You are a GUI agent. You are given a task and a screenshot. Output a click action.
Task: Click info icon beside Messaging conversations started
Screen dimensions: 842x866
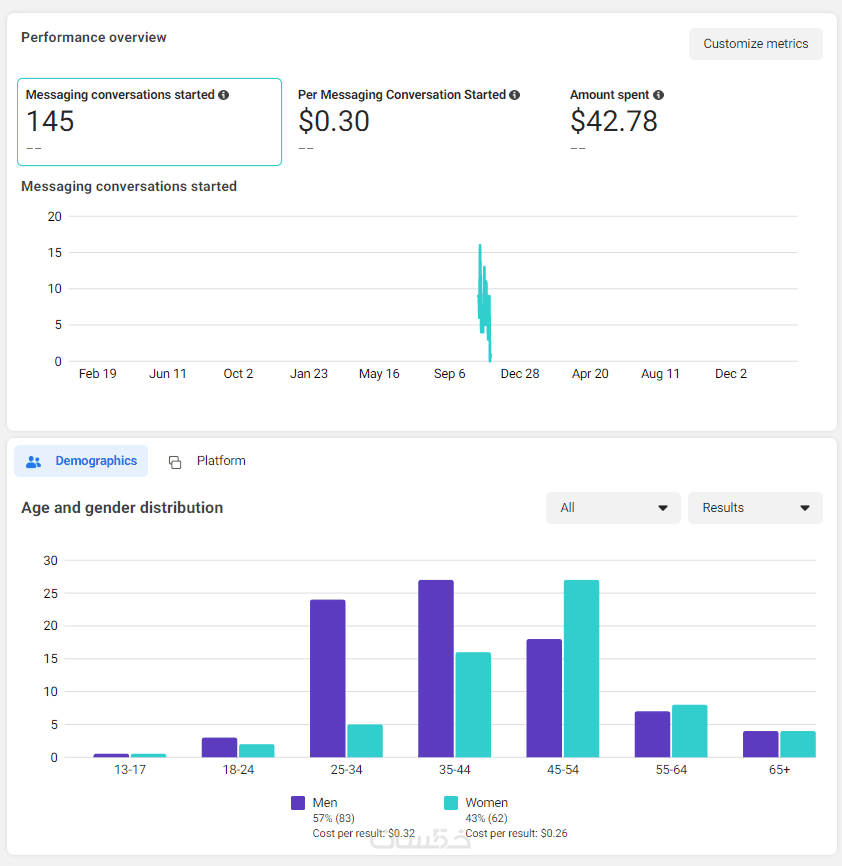pyautogui.click(x=223, y=95)
